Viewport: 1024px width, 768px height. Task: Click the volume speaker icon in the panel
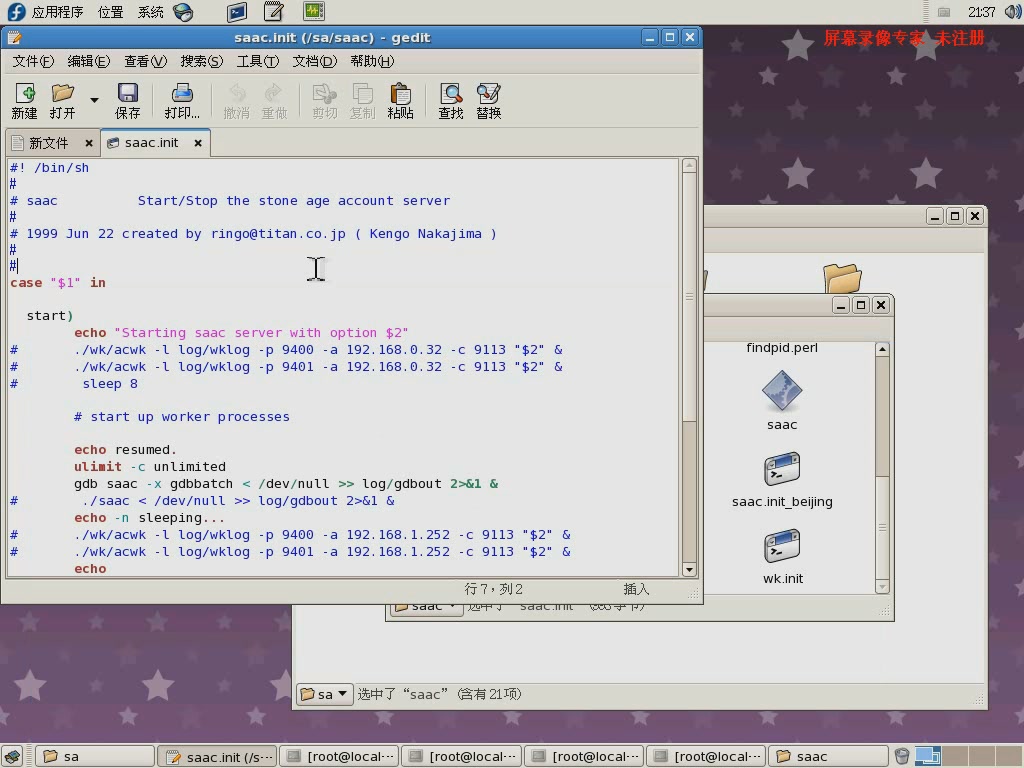pos(1013,12)
